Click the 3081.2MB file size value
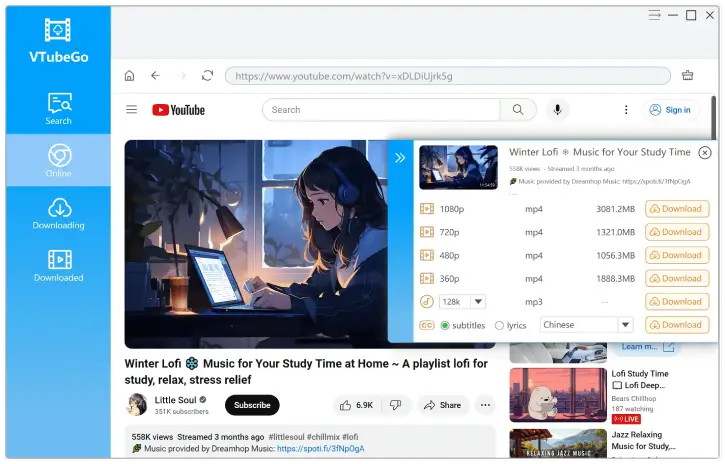This screenshot has height=464, width=725. click(615, 209)
